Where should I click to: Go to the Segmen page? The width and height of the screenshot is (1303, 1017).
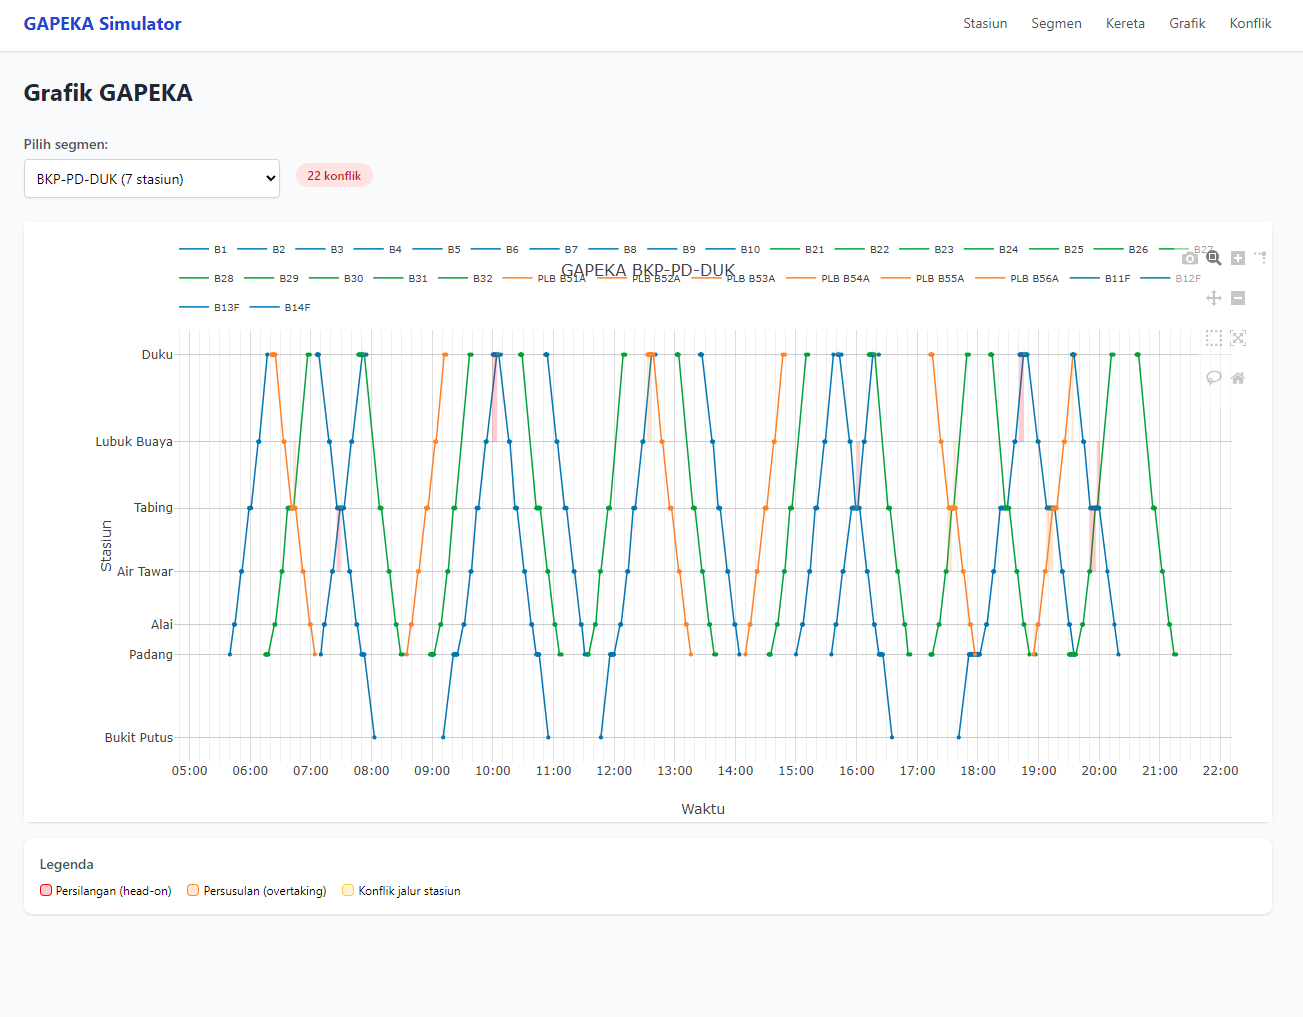(1056, 23)
